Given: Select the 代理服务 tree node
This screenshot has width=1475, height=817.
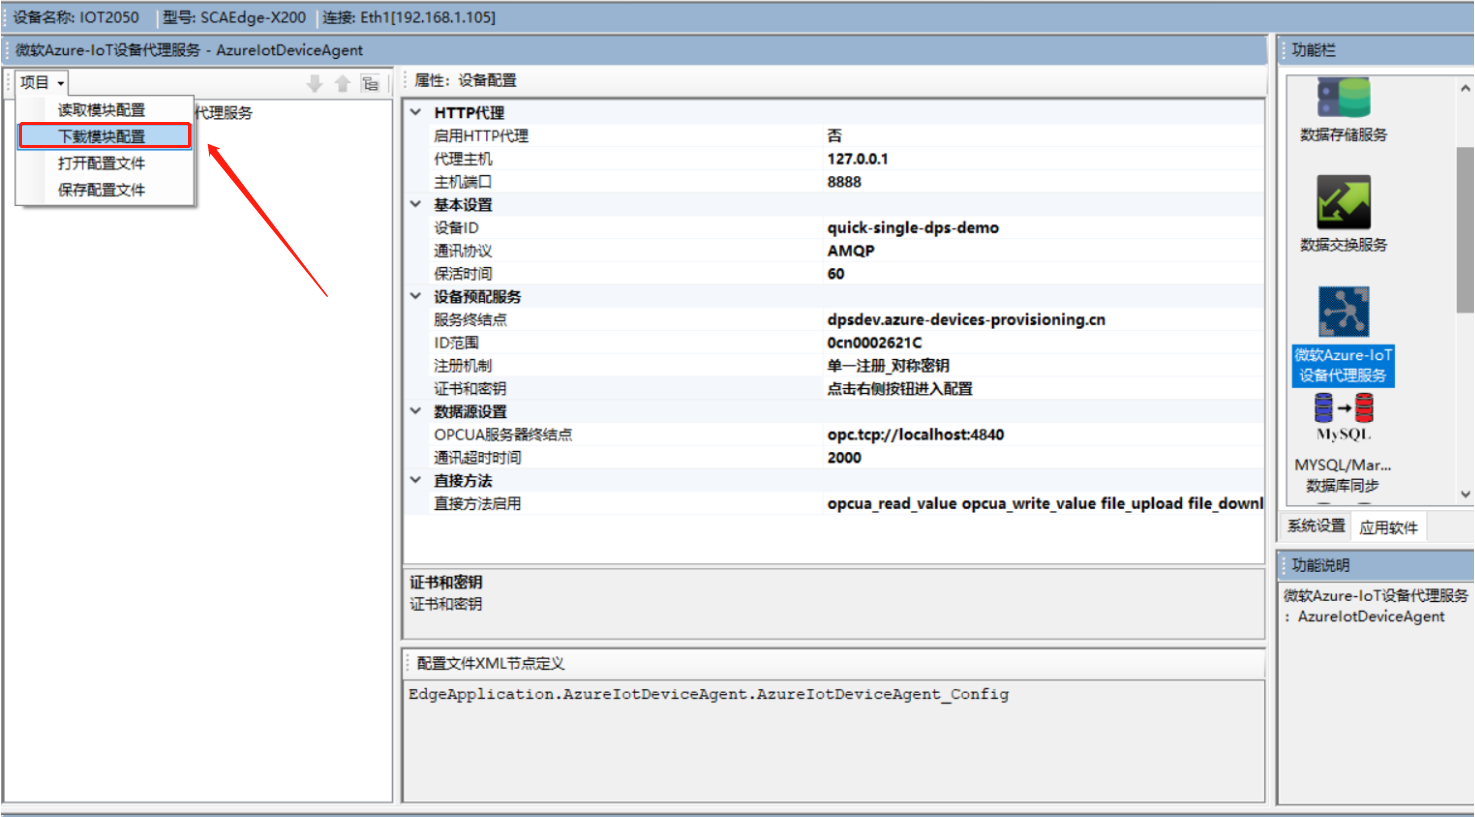Looking at the screenshot, I should point(224,112).
